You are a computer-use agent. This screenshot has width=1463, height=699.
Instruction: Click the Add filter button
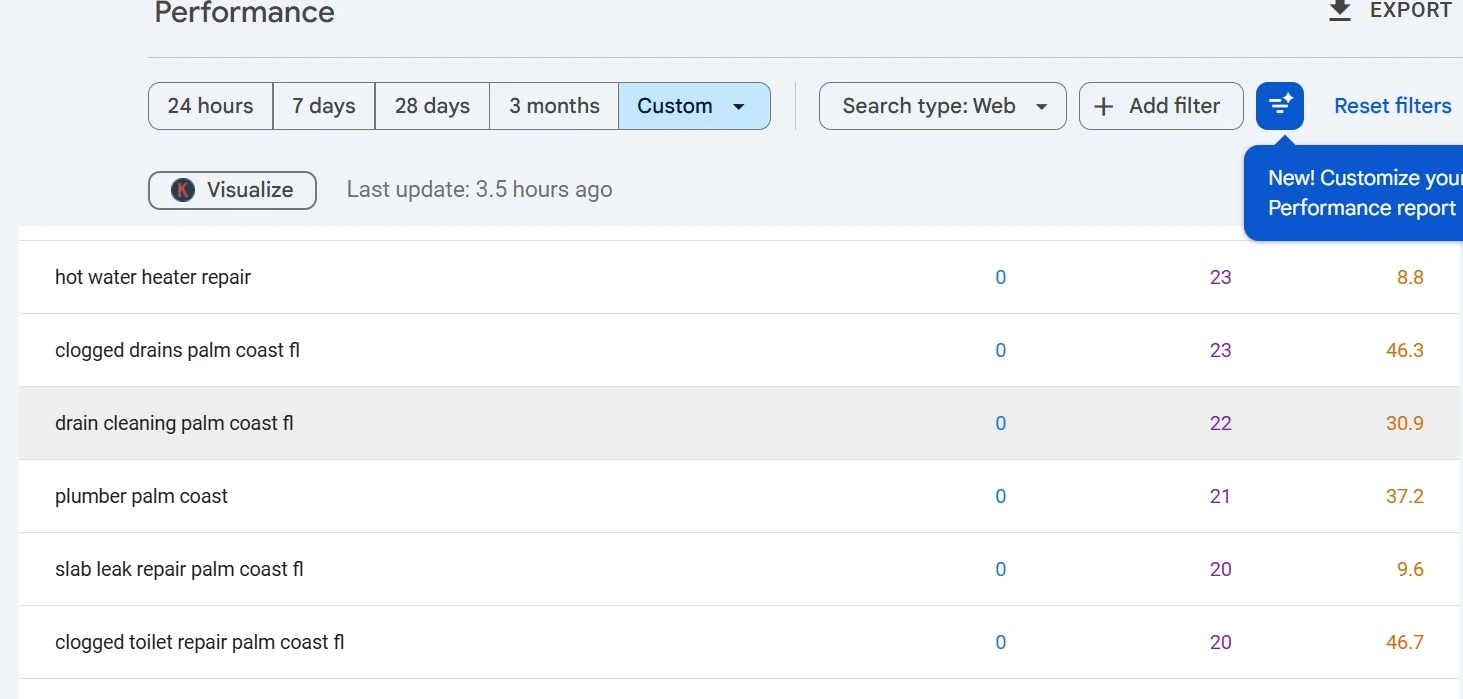(1161, 106)
